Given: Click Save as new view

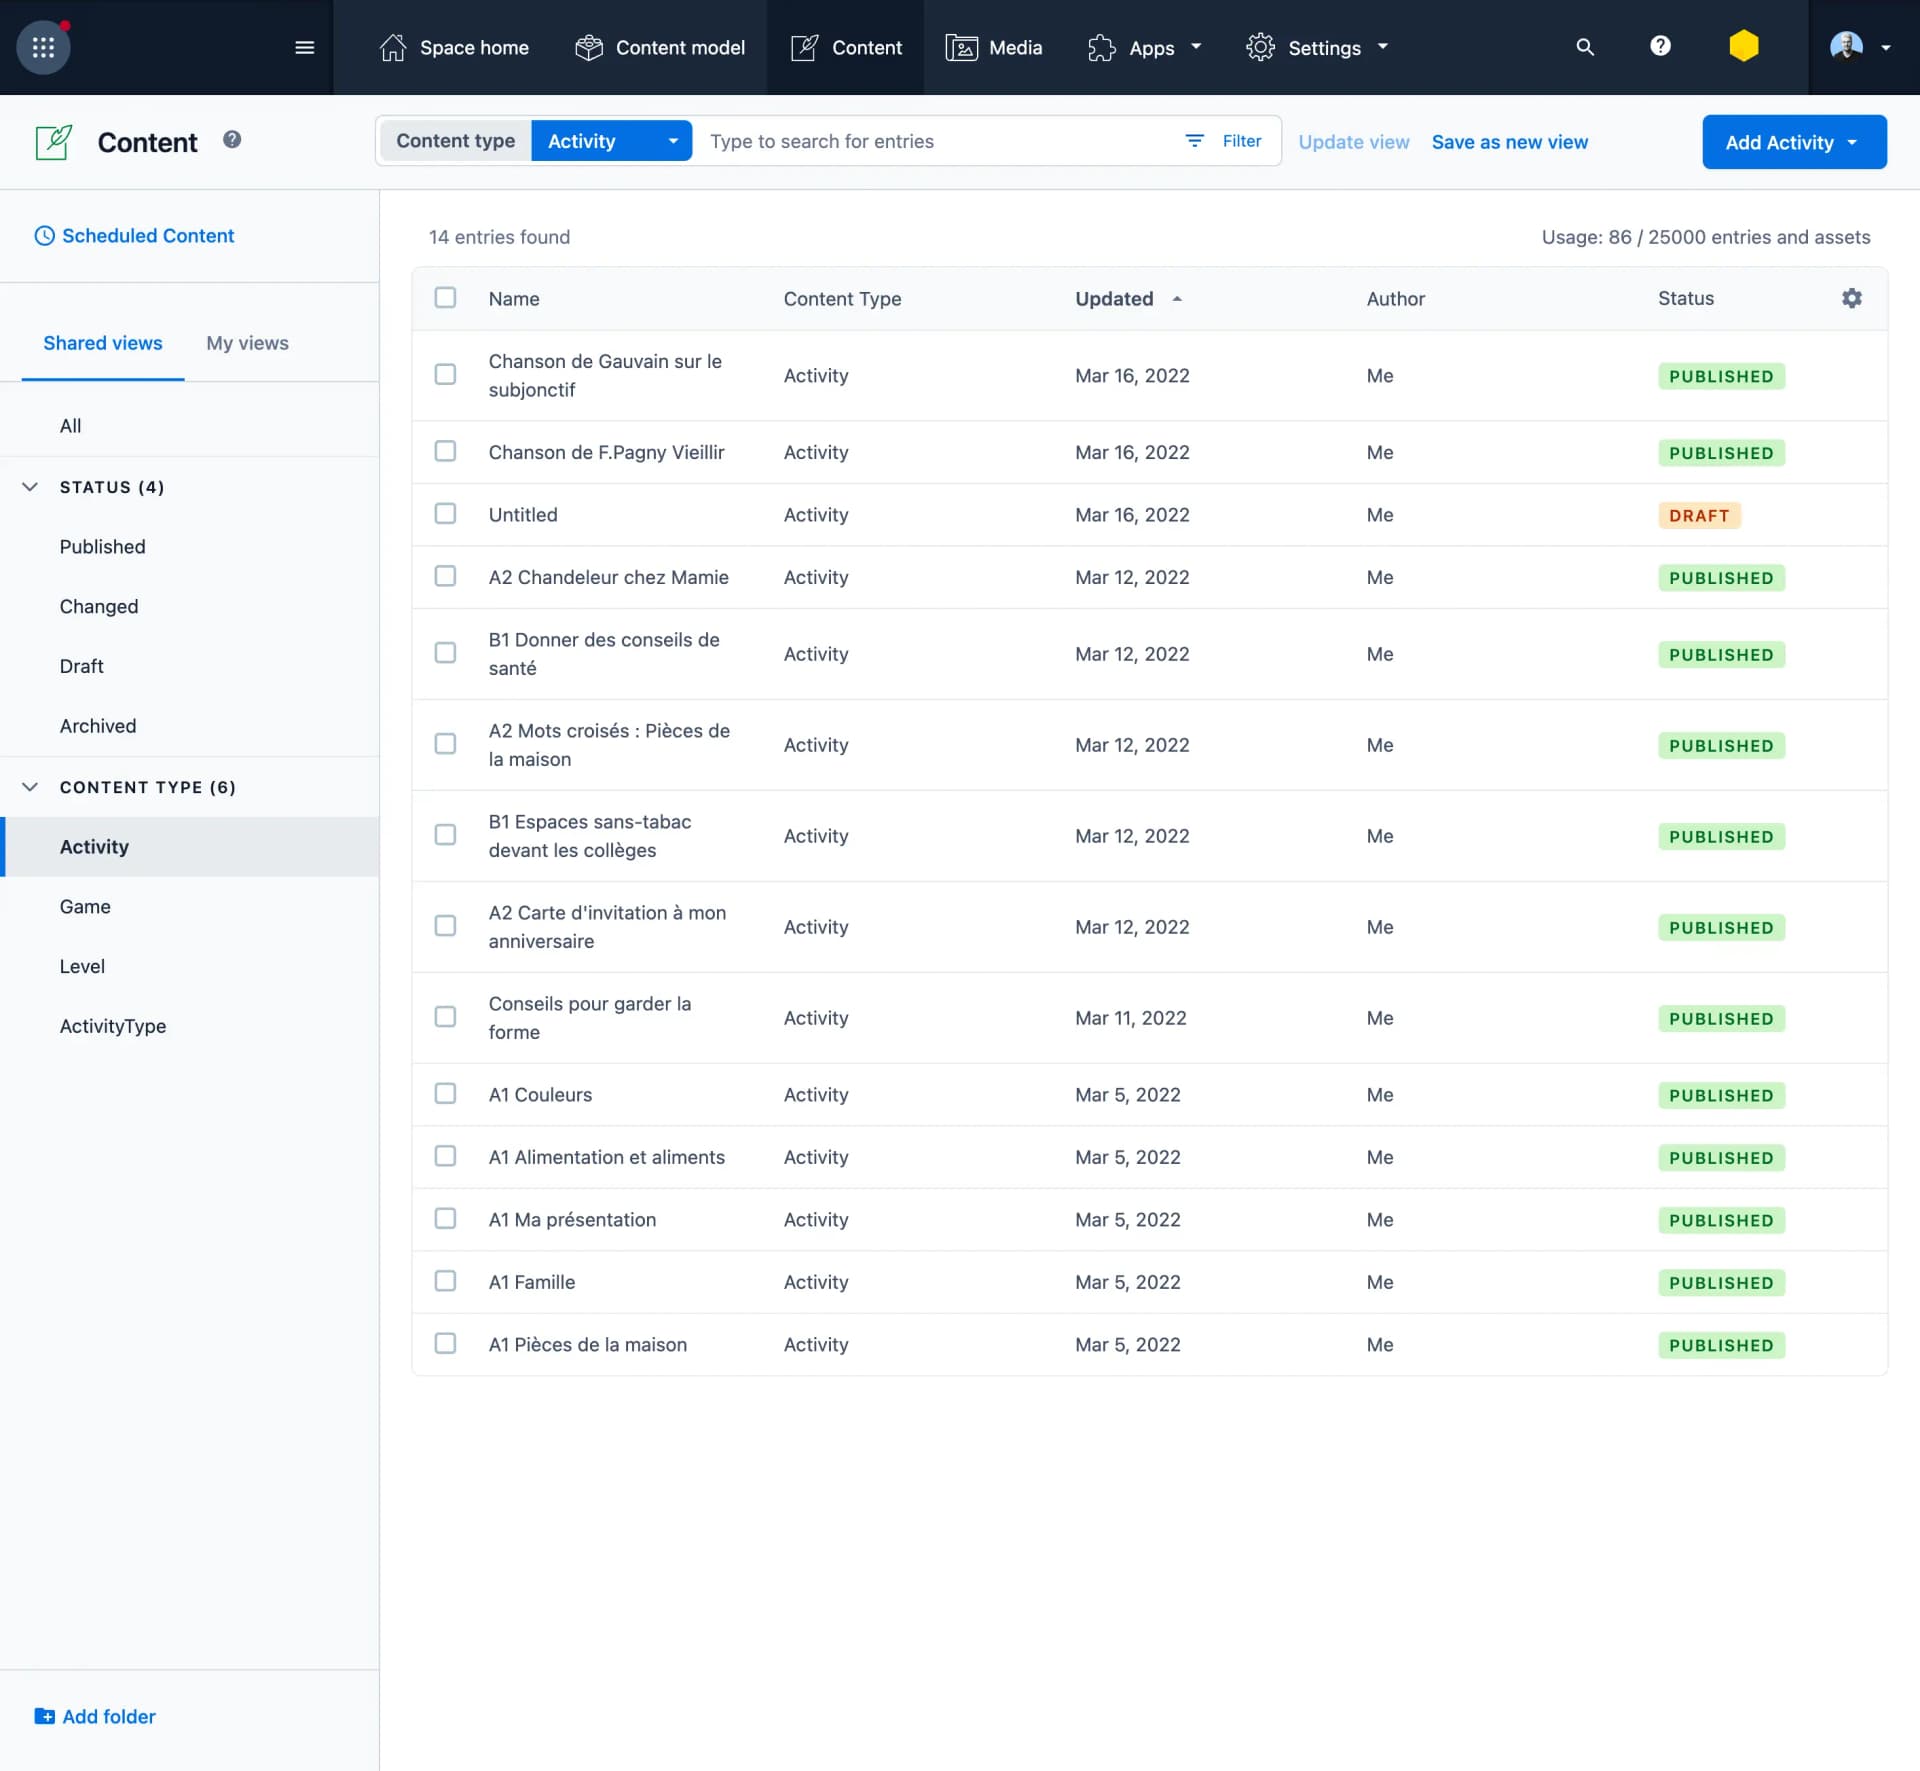Looking at the screenshot, I should 1509,142.
